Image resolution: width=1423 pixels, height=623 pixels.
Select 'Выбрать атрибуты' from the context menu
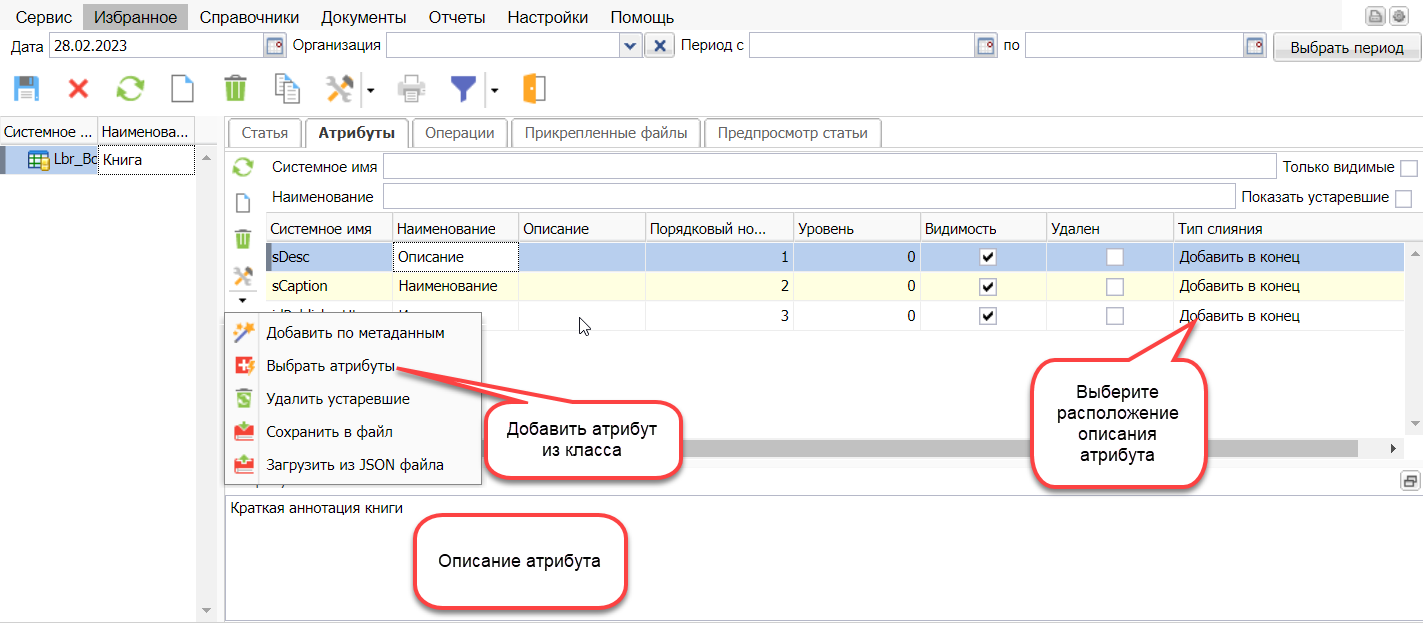(330, 366)
